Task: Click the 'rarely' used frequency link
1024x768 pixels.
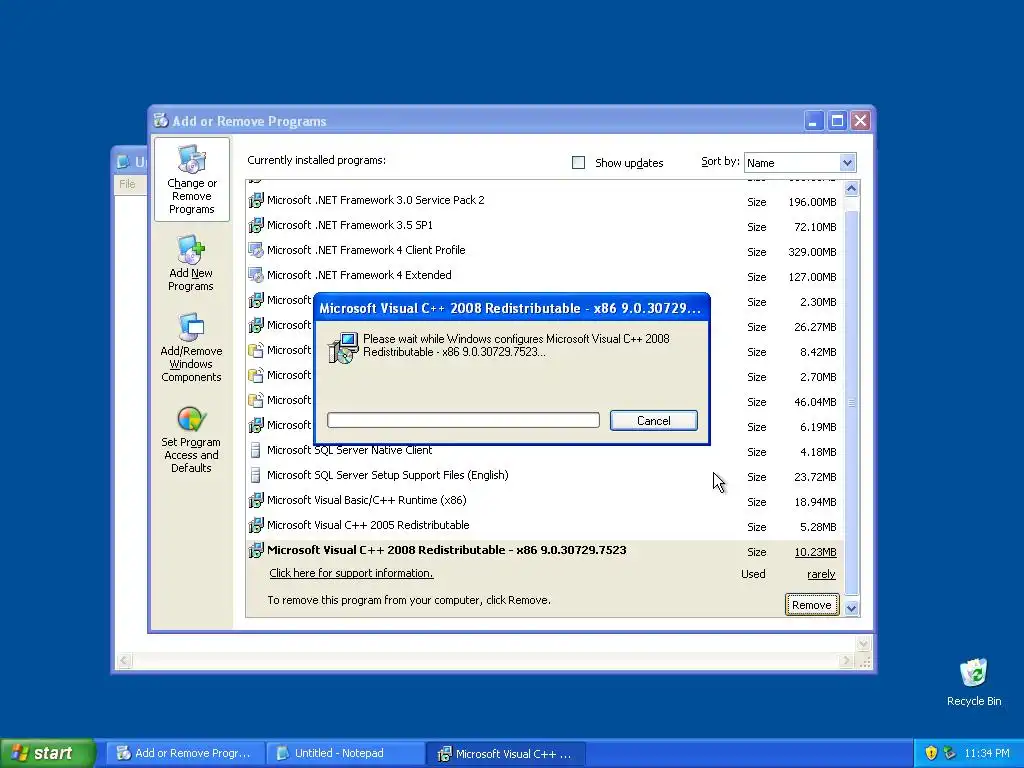Action: tap(821, 574)
